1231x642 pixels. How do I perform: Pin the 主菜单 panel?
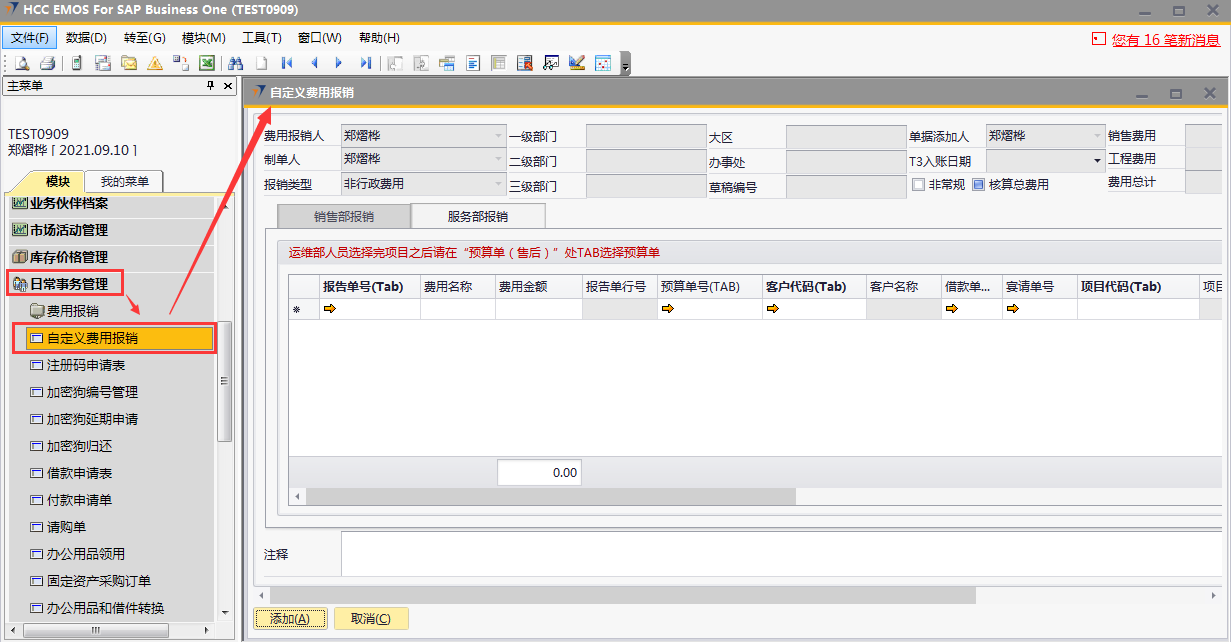click(211, 86)
